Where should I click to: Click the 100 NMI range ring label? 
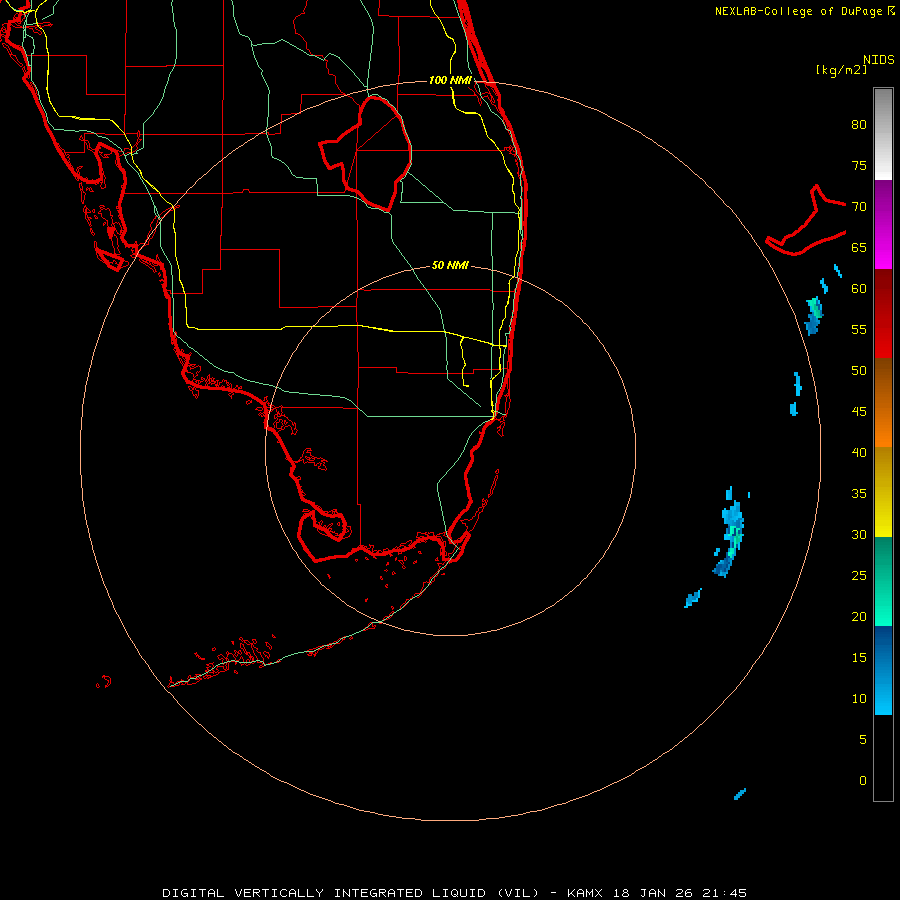[450, 80]
